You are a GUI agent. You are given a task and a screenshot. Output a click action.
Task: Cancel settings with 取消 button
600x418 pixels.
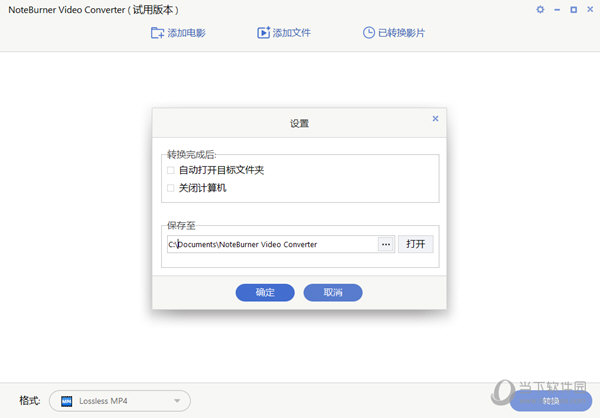point(333,292)
